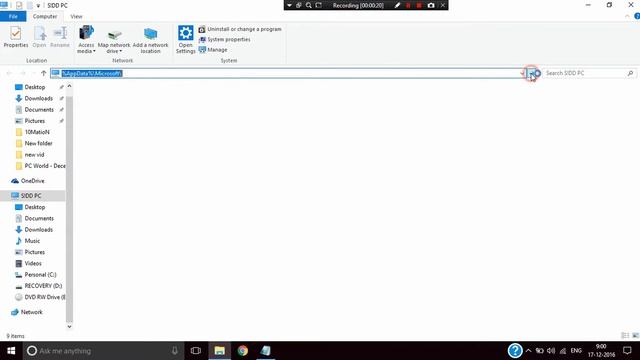This screenshot has width=640, height=360.
Task: Open the notepad taskbar app
Action: click(x=266, y=351)
